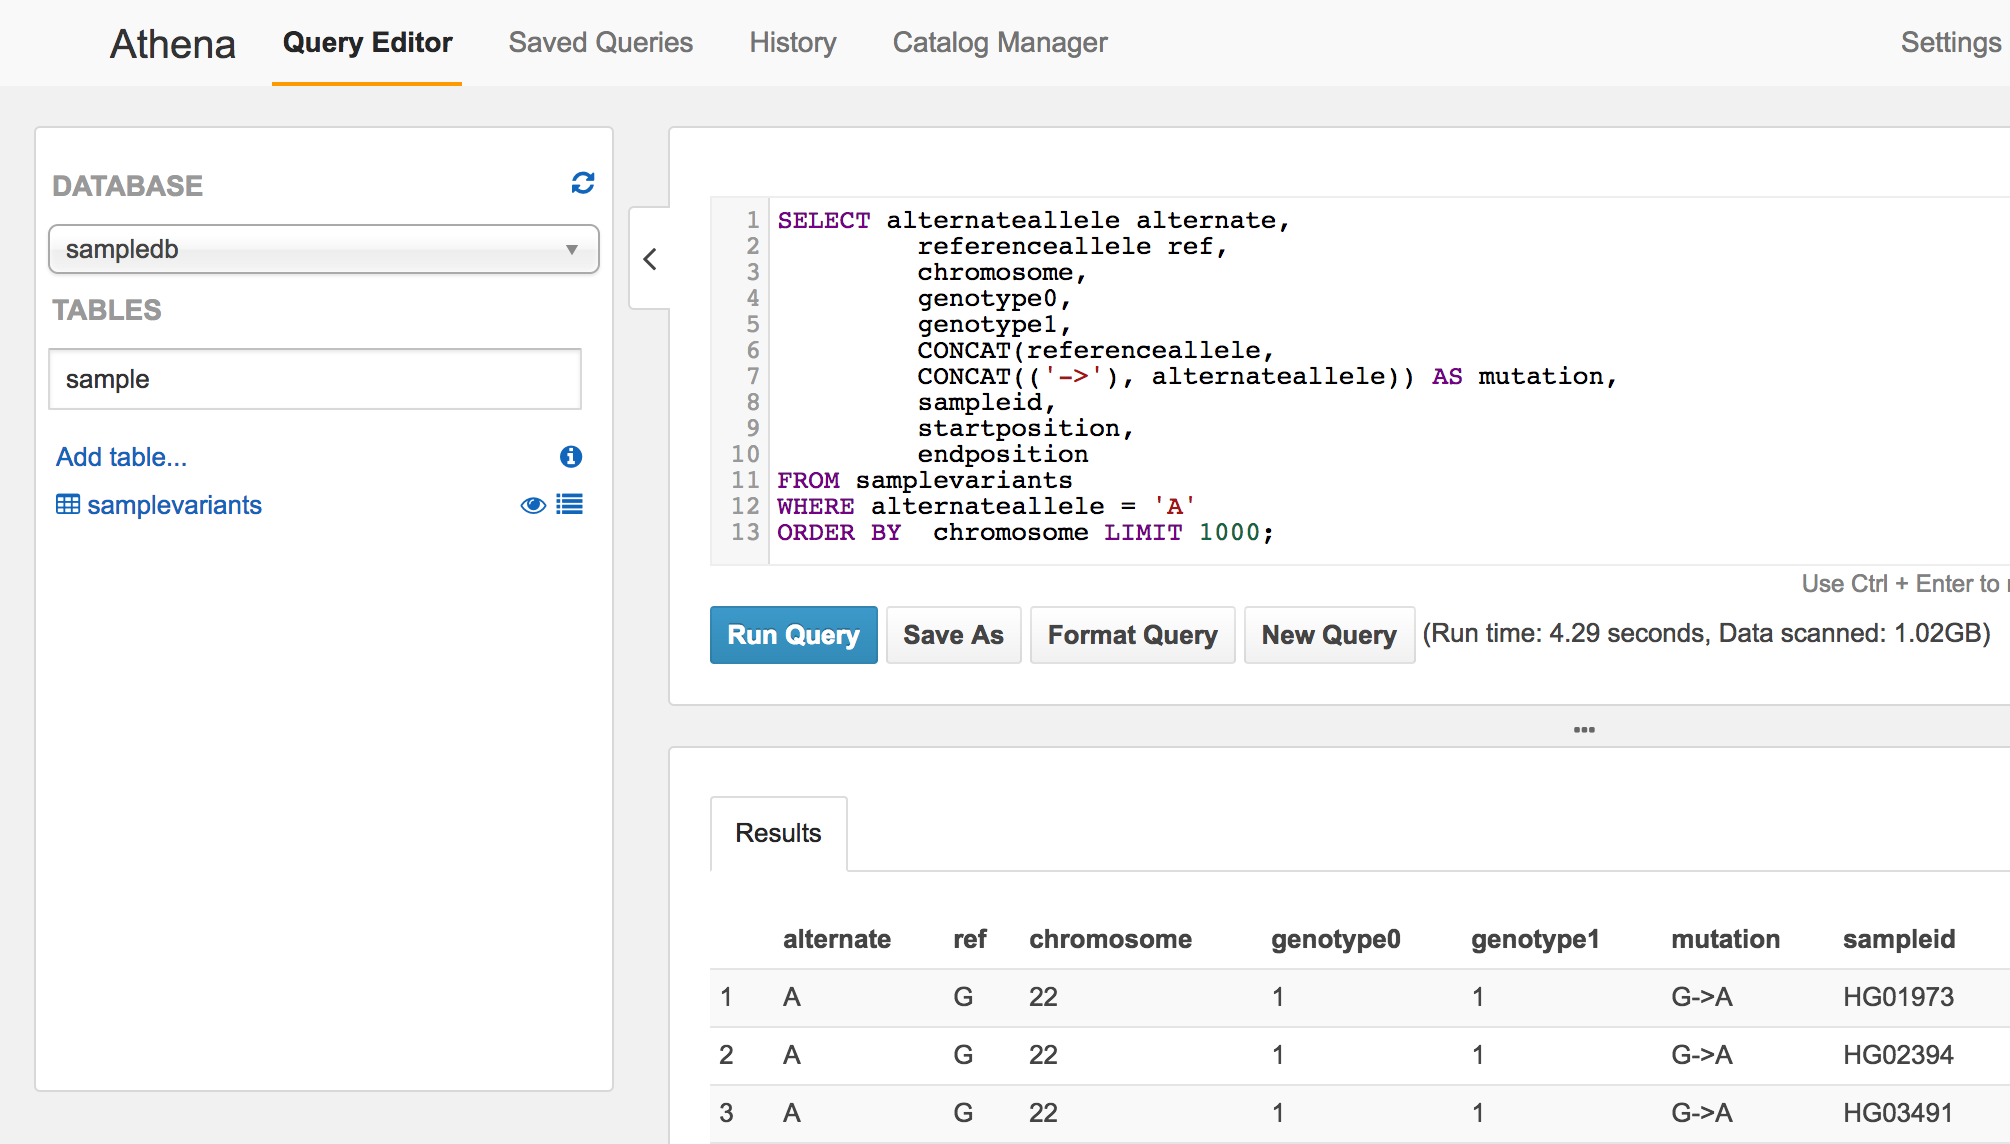Click Format Query button
Screen dimensions: 2010x1144
[x=1132, y=635]
